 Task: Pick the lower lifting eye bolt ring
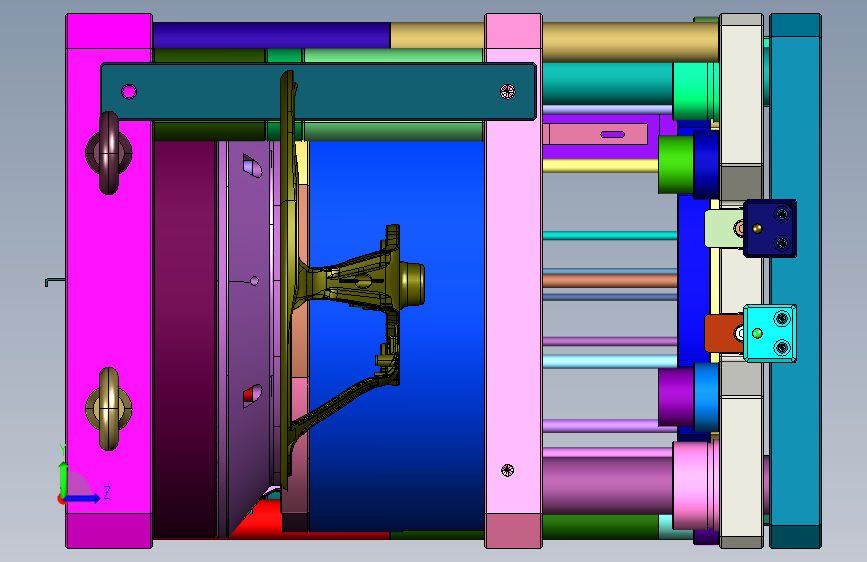click(x=108, y=409)
